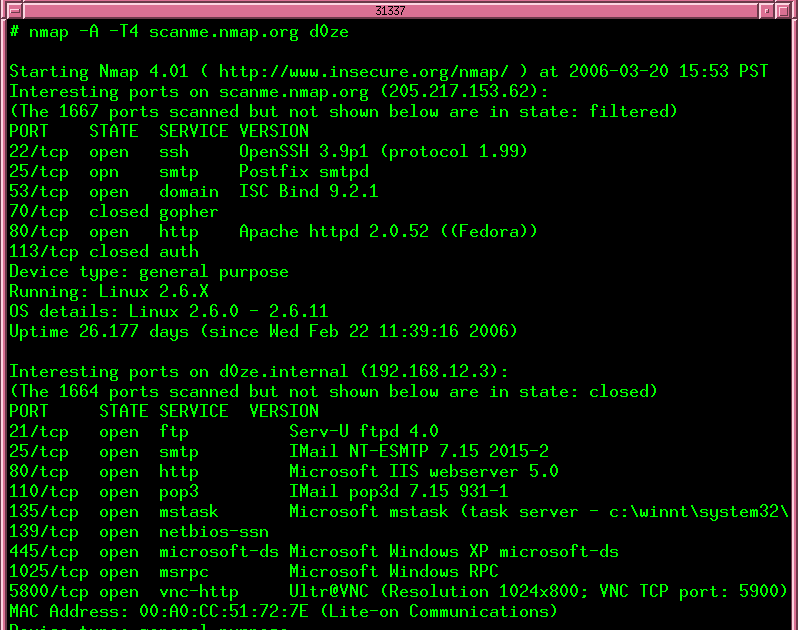
Task: Click the 'ftp' service on 21/tcp
Action: tap(174, 432)
